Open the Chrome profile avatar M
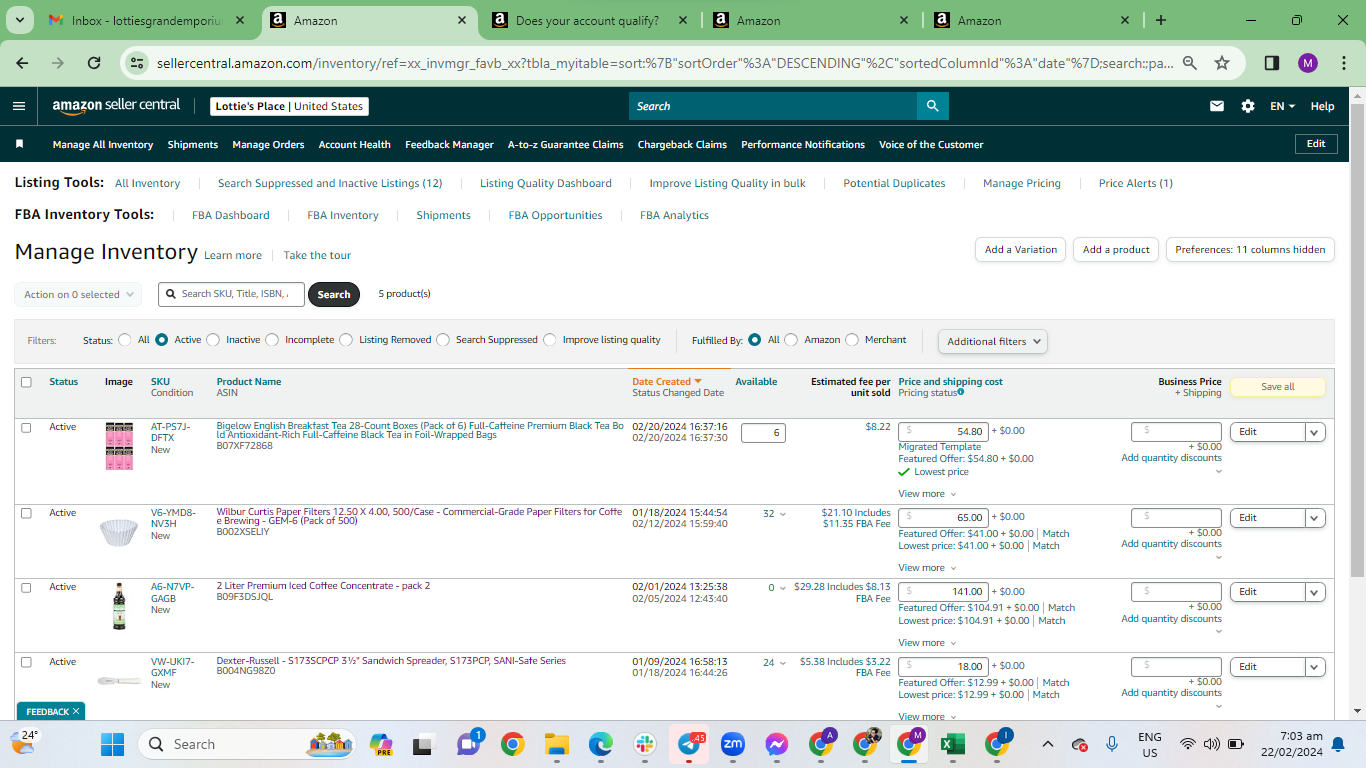The image size is (1366, 768). [x=1308, y=63]
